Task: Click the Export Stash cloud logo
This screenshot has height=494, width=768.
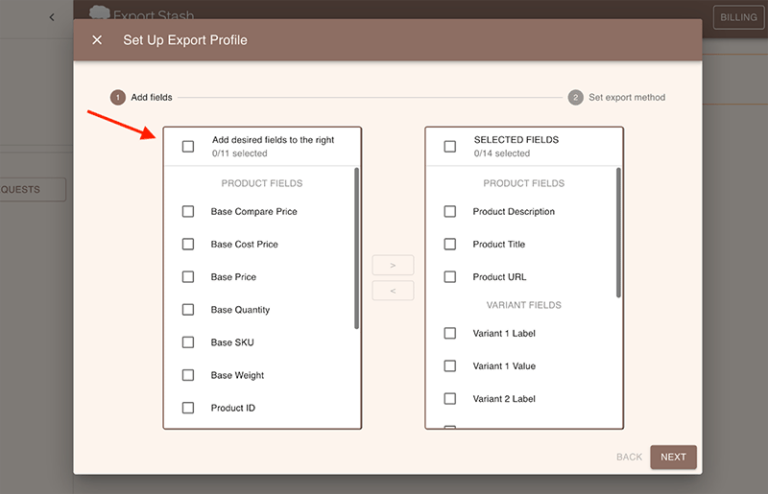Action: pyautogui.click(x=99, y=14)
